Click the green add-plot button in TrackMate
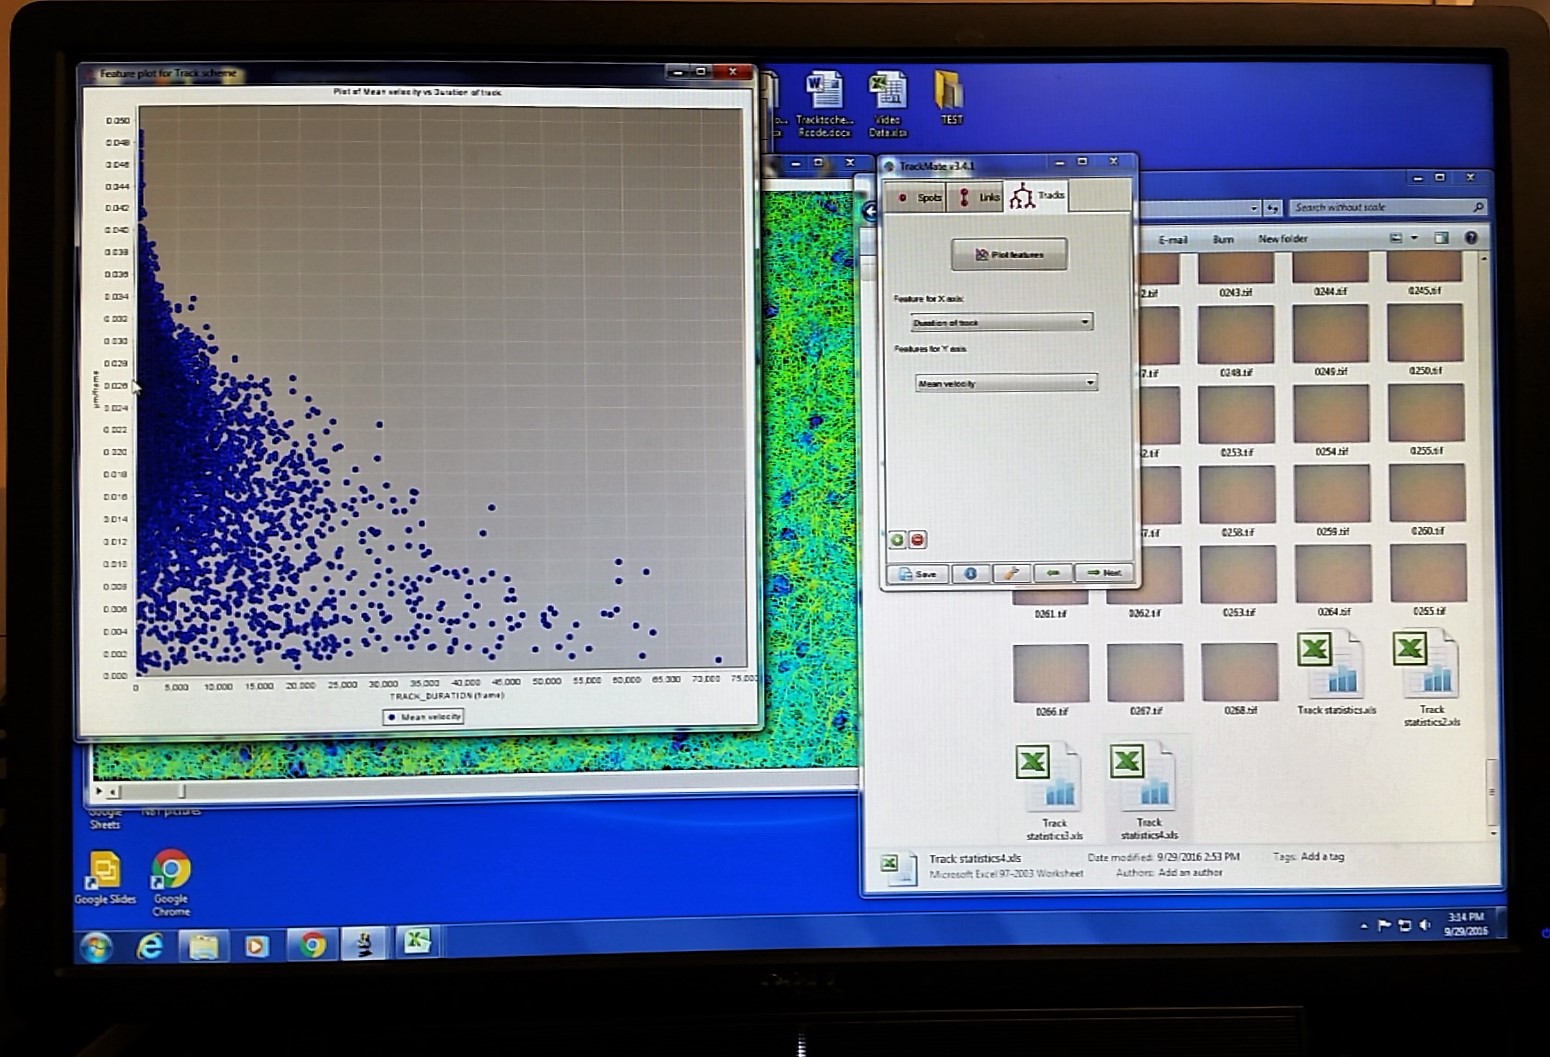 click(x=897, y=540)
